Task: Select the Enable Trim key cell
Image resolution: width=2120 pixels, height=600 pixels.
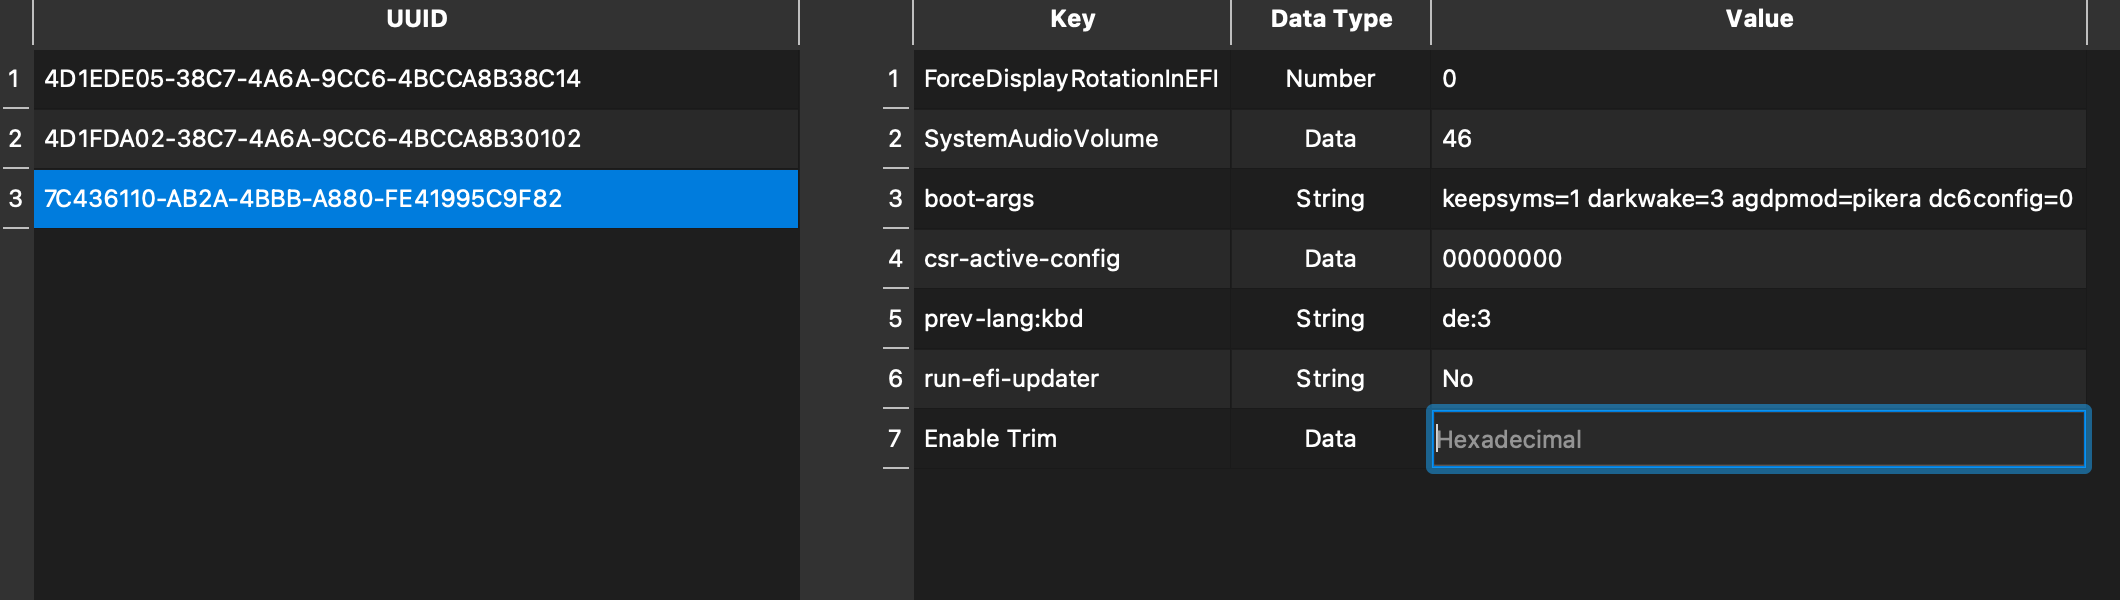Action: click(x=990, y=439)
